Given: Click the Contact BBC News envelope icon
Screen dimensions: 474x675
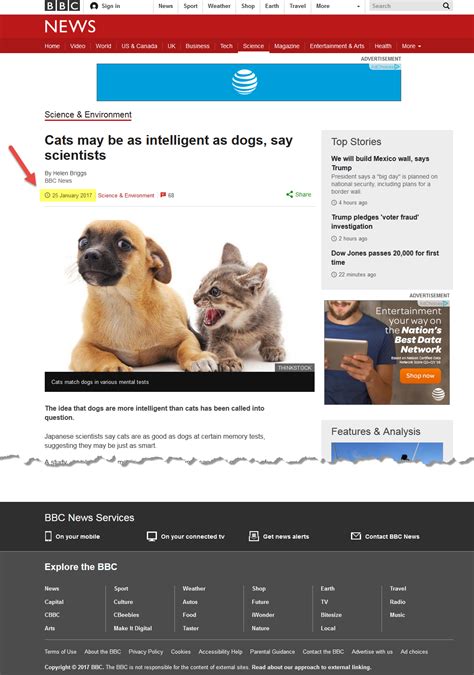Looking at the screenshot, I should coord(356,536).
